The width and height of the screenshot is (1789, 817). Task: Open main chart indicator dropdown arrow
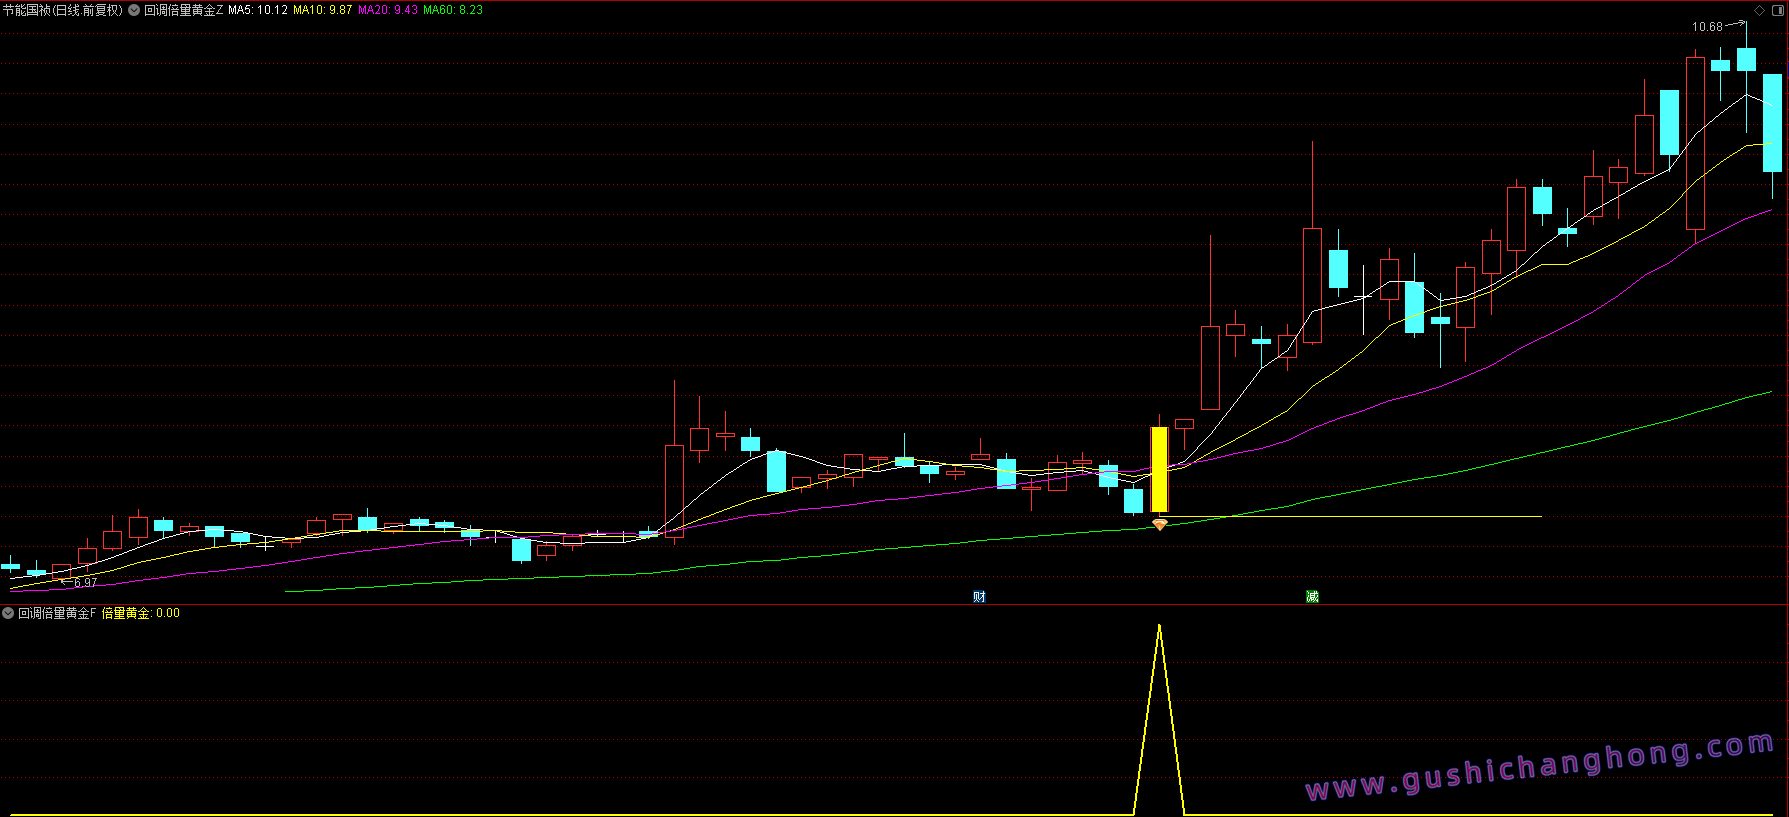(134, 10)
